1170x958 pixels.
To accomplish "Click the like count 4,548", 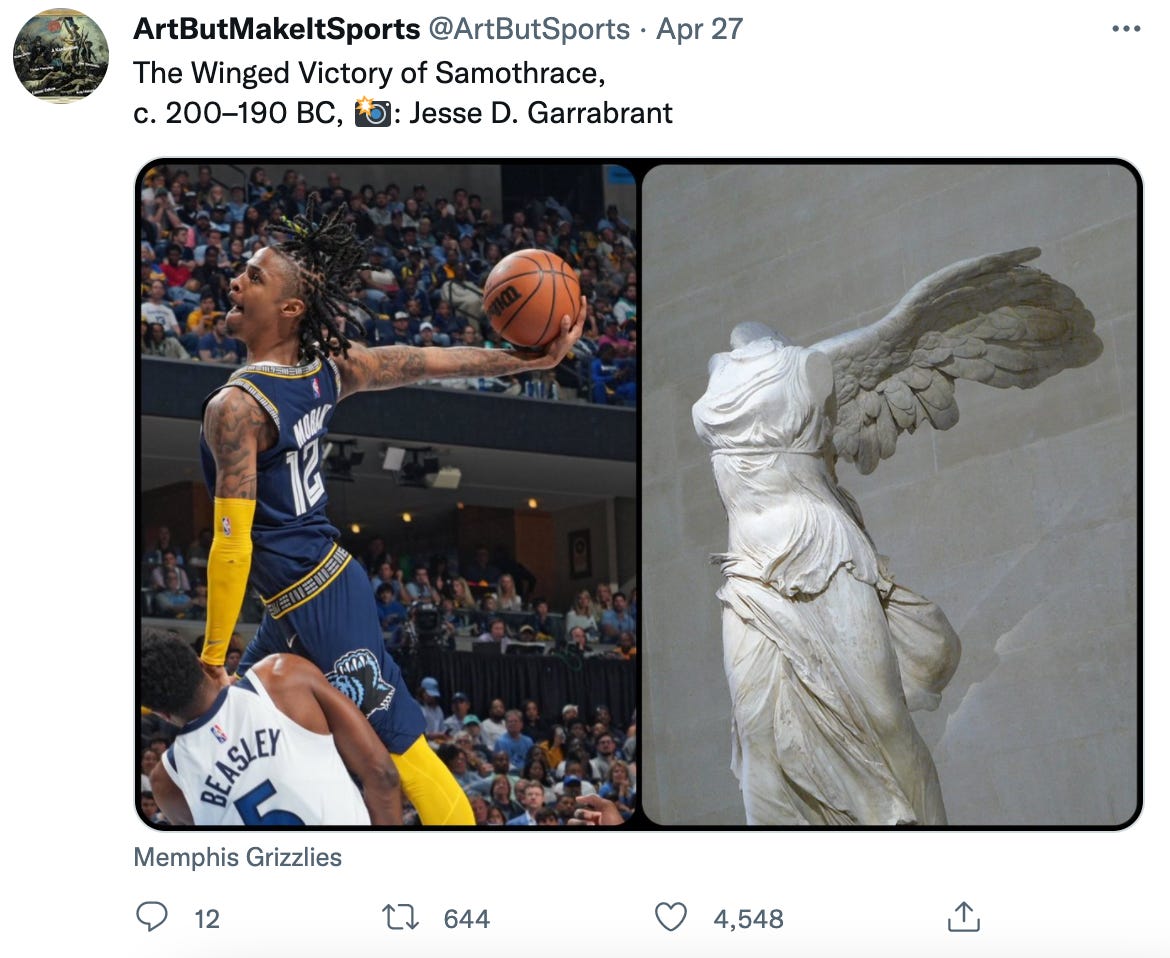I will pos(748,918).
